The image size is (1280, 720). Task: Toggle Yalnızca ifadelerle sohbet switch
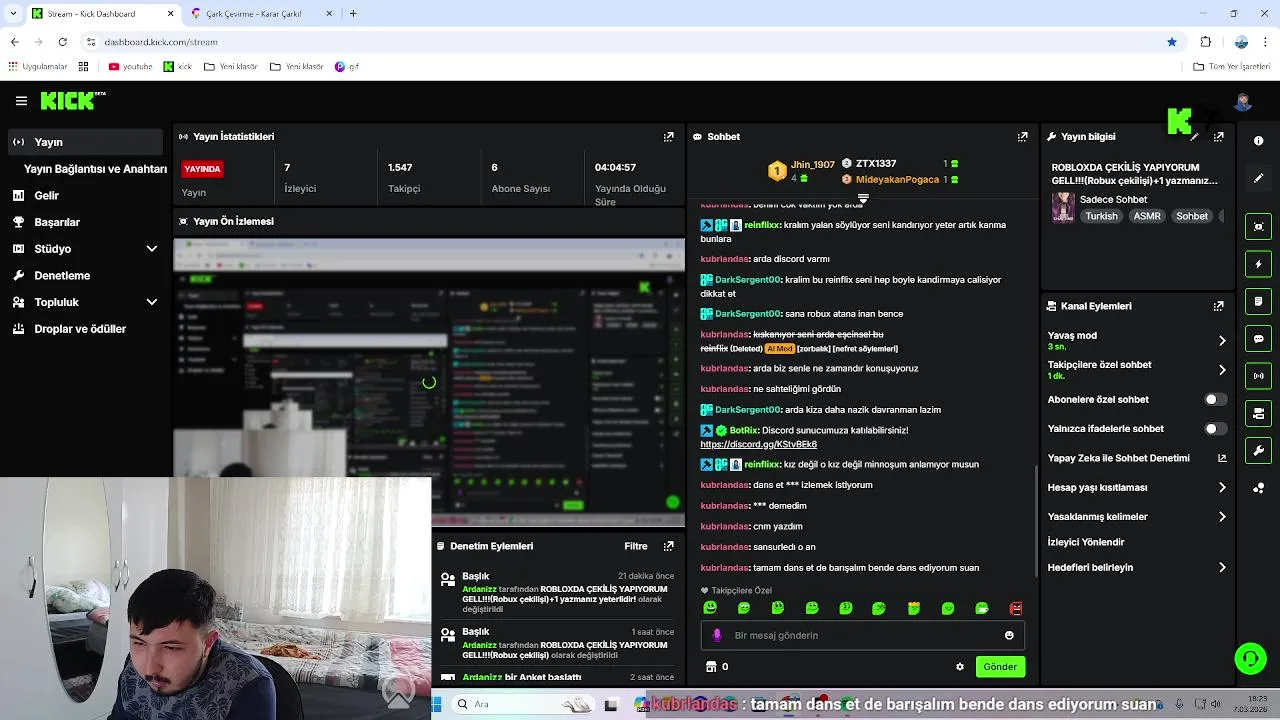click(1215, 429)
